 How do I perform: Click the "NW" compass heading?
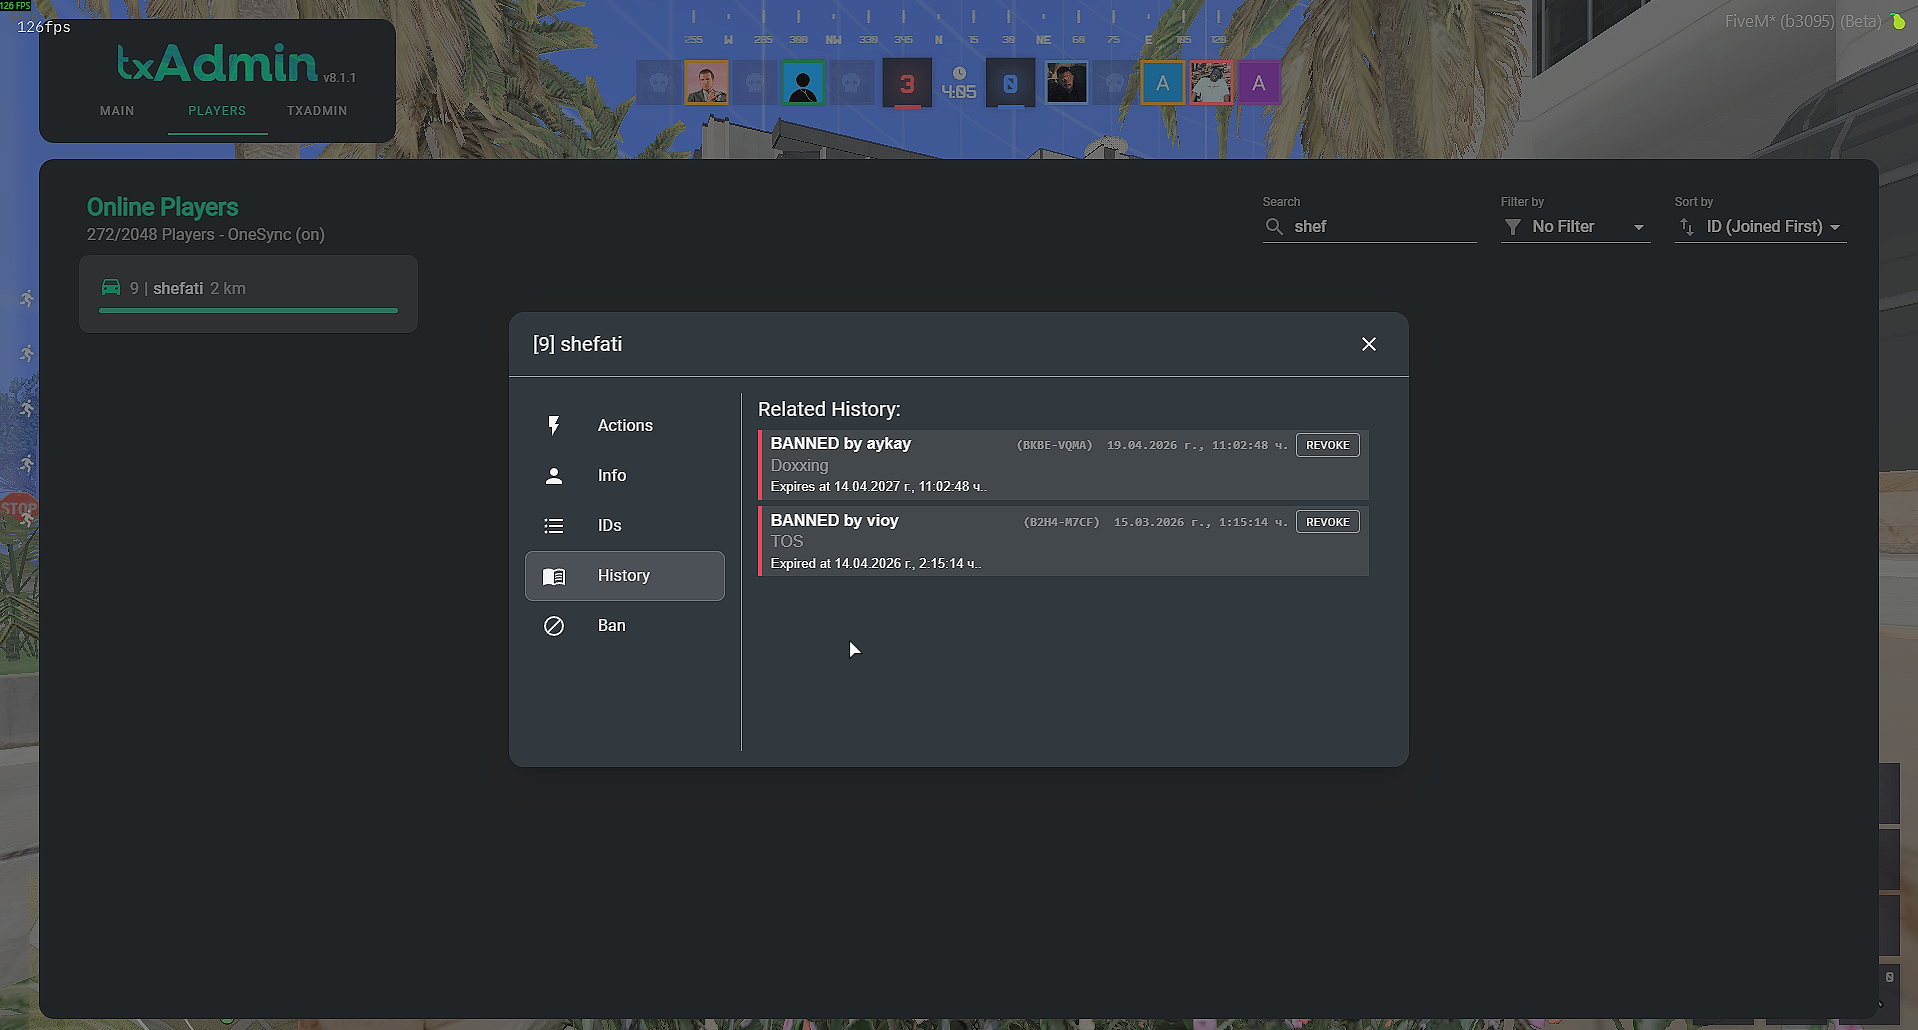[833, 40]
